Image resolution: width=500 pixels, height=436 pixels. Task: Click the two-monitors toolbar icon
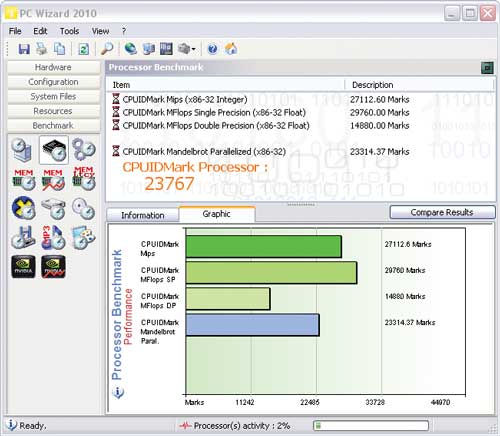click(148, 49)
